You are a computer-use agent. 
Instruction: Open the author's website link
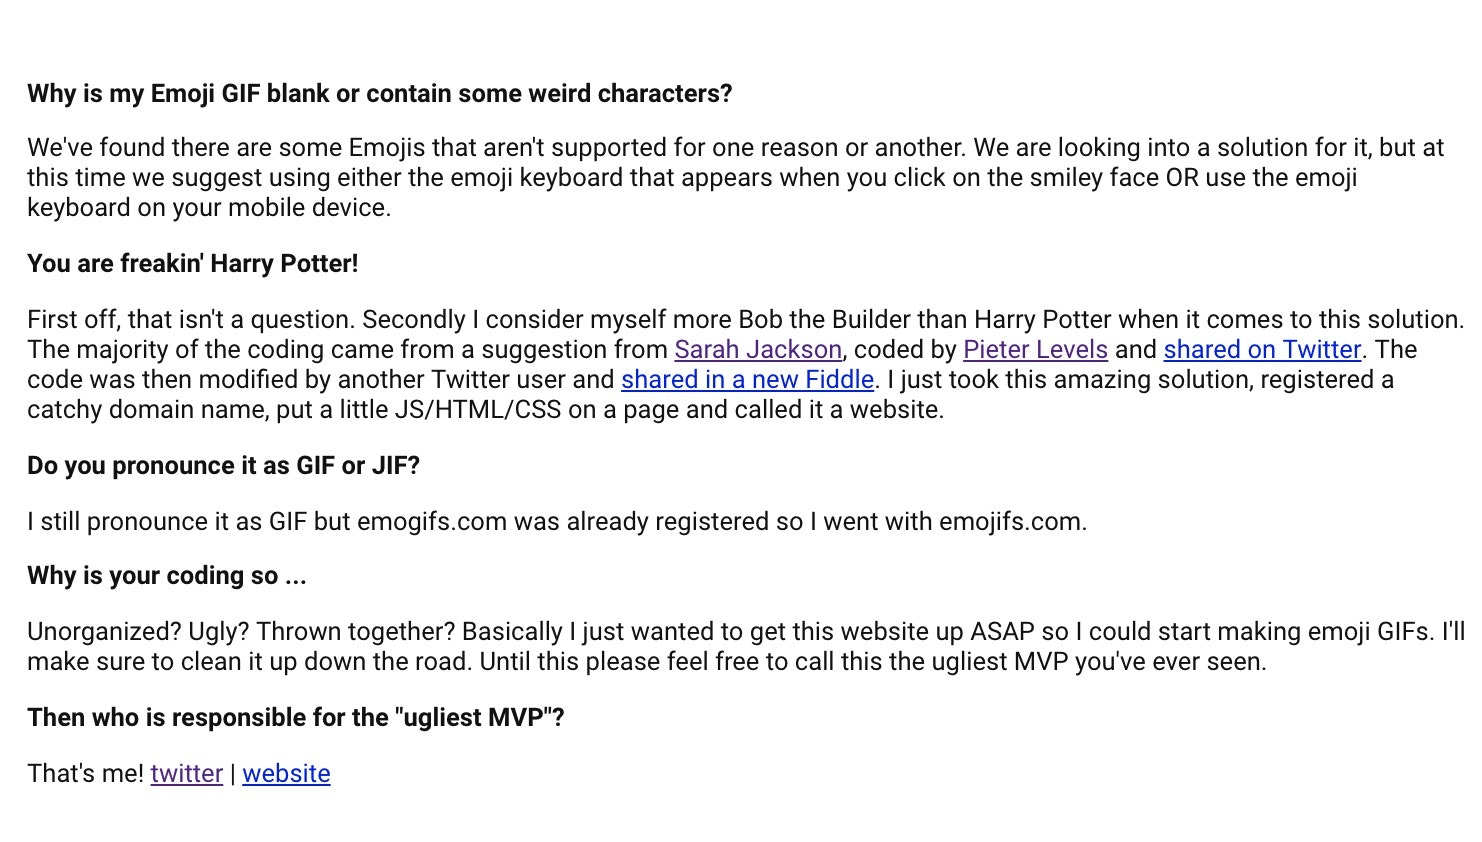(x=286, y=774)
